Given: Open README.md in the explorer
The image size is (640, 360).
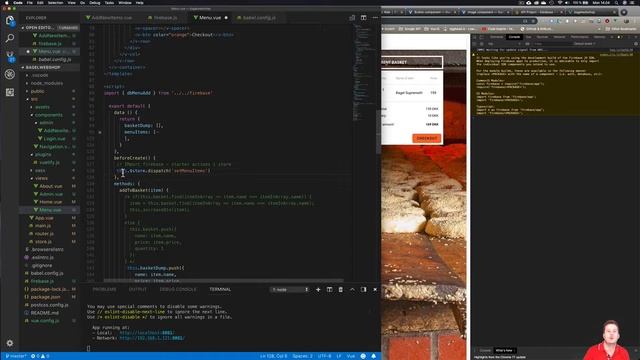Looking at the screenshot, I should coord(44,313).
